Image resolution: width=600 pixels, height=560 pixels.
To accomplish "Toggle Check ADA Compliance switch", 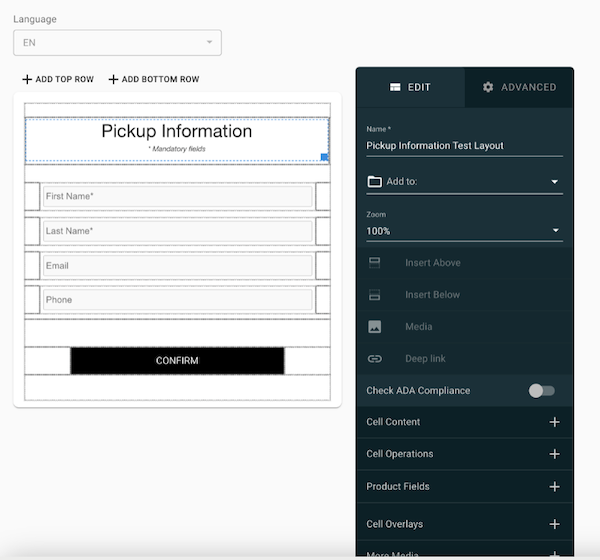I will point(541,391).
